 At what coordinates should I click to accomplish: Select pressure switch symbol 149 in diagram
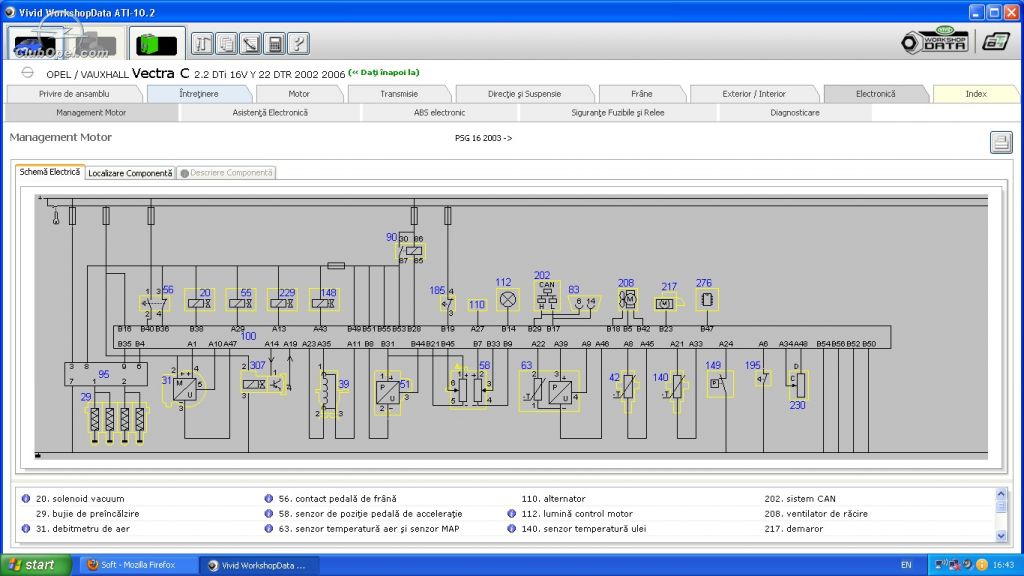719,383
